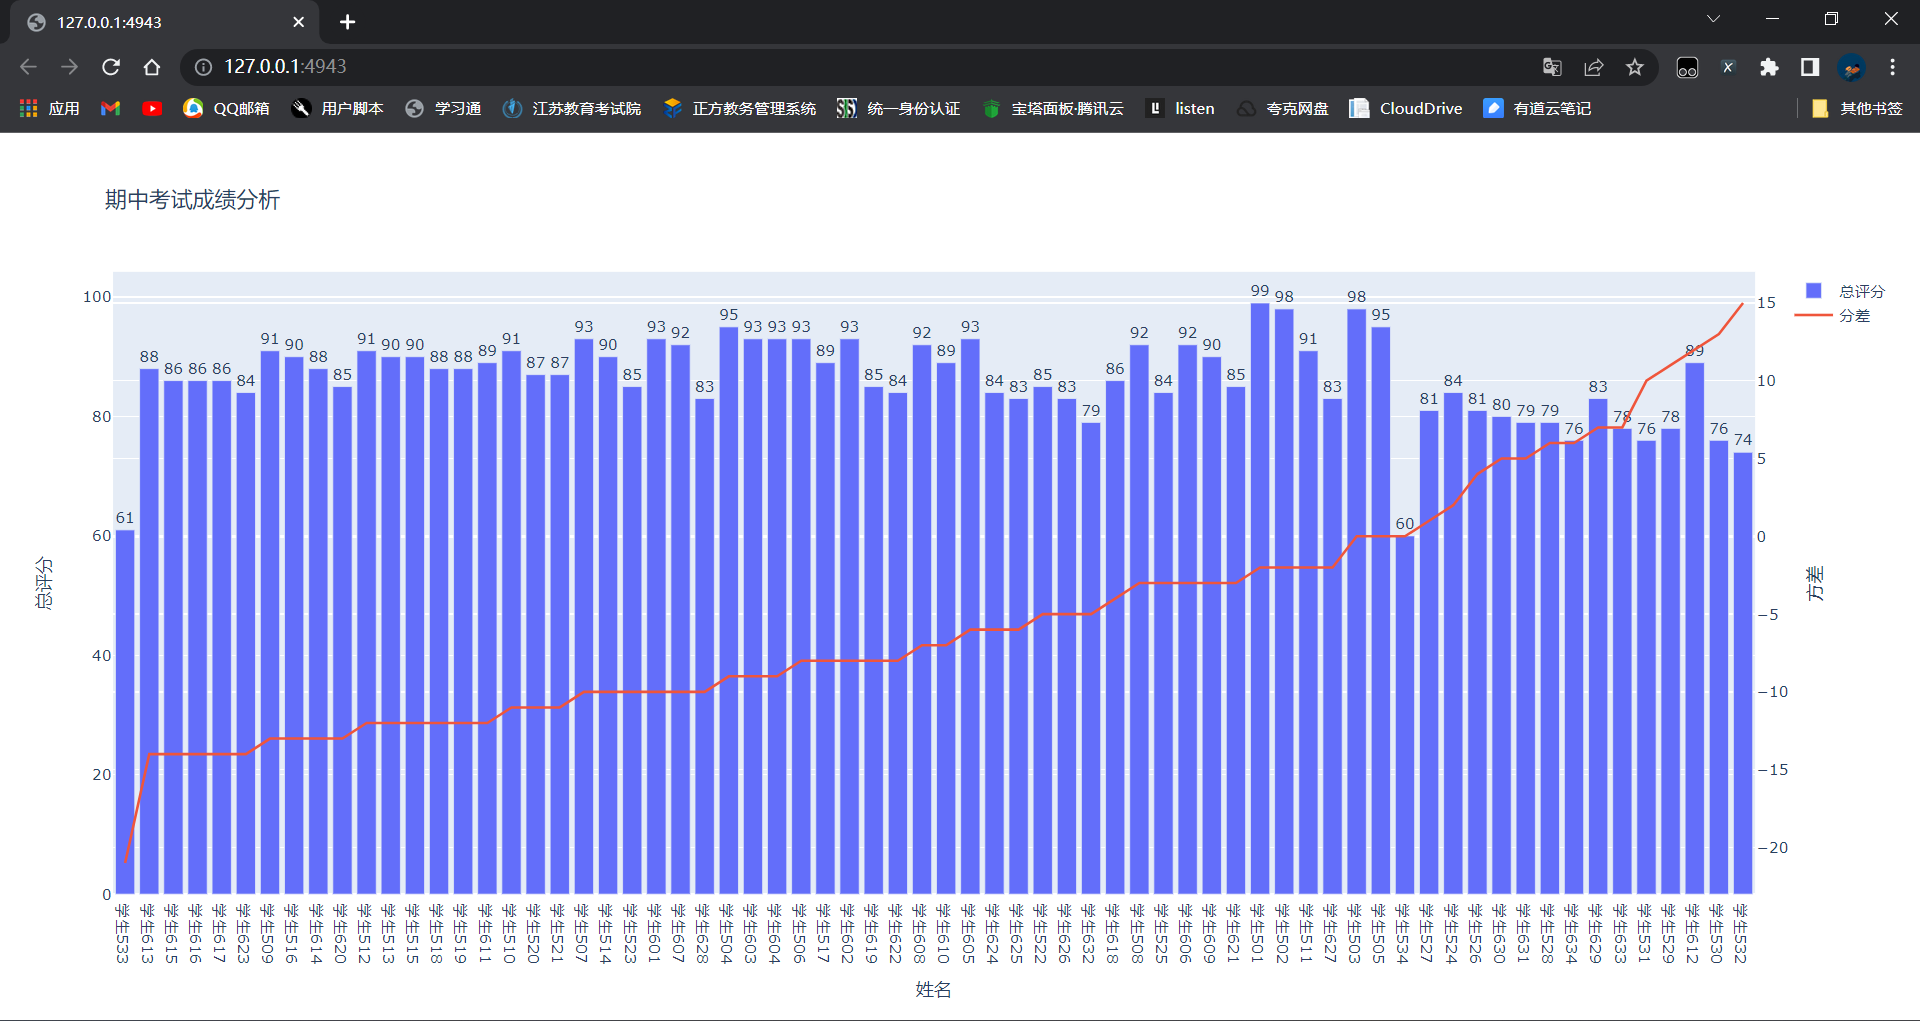This screenshot has height=1021, width=1920.
Task: Close the 127.0.0.1:4943 tab
Action: tap(298, 22)
